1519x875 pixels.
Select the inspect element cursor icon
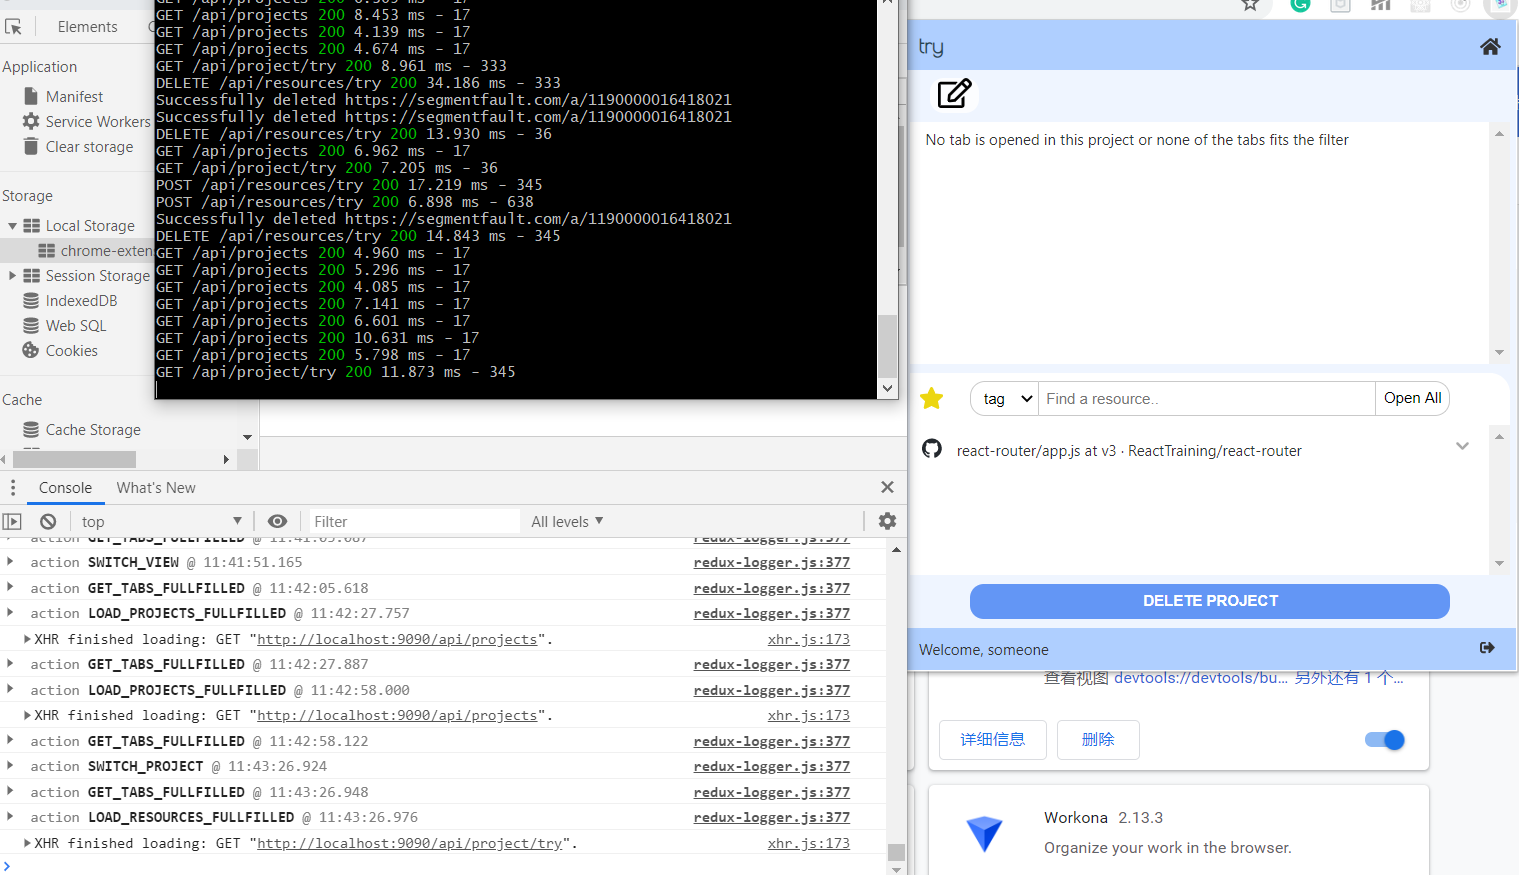pyautogui.click(x=13, y=27)
